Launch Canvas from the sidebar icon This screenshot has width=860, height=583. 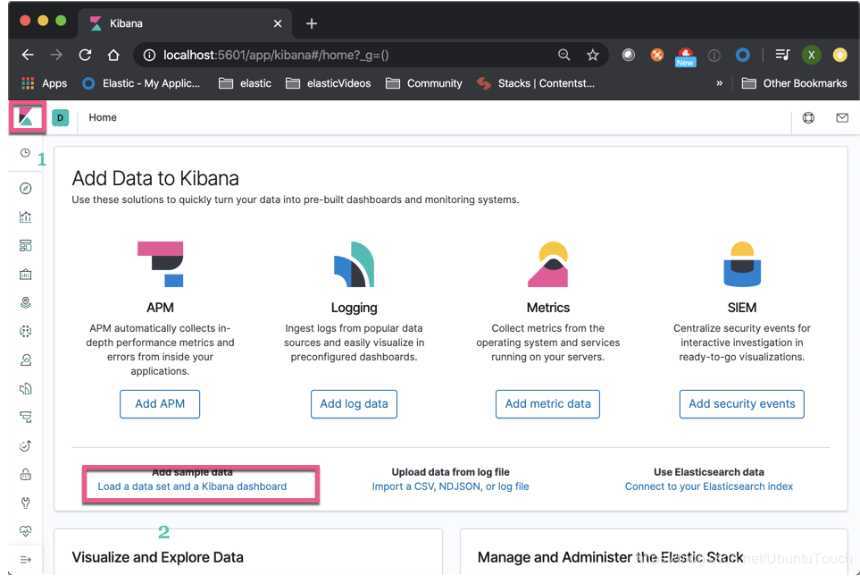(x=25, y=274)
